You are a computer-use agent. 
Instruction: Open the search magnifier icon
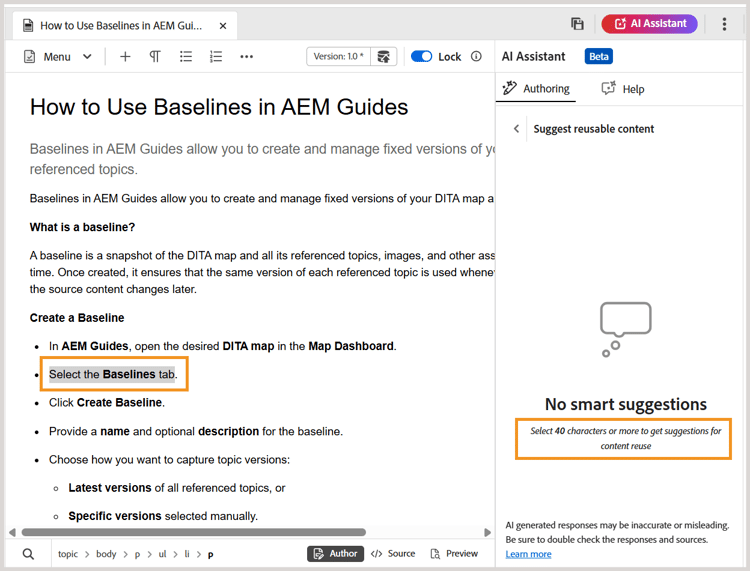tap(29, 554)
